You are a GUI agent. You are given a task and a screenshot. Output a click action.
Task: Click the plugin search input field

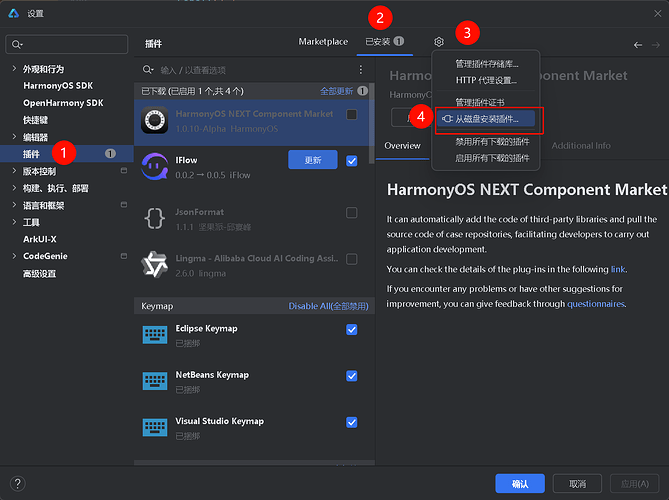(x=250, y=70)
